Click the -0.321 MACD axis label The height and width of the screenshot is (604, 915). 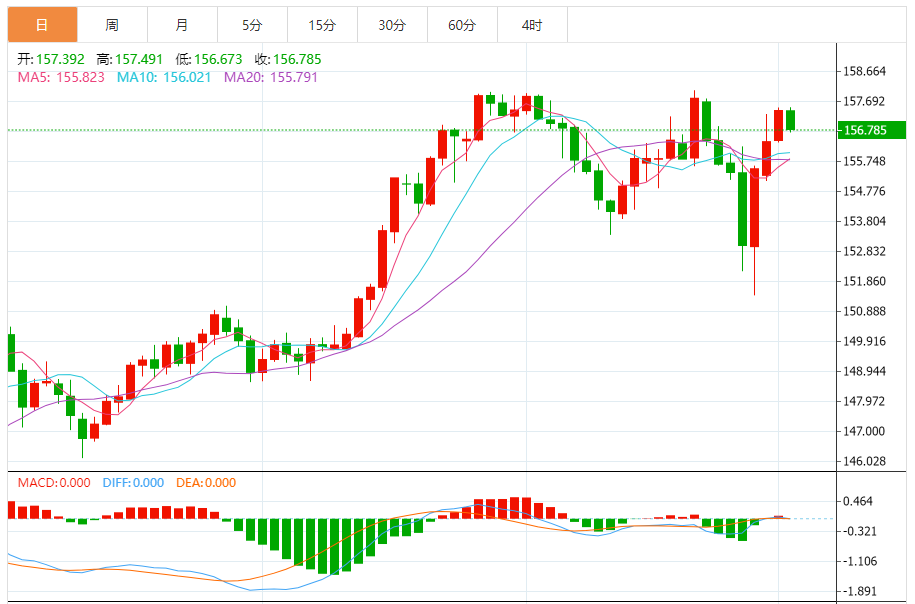point(860,531)
